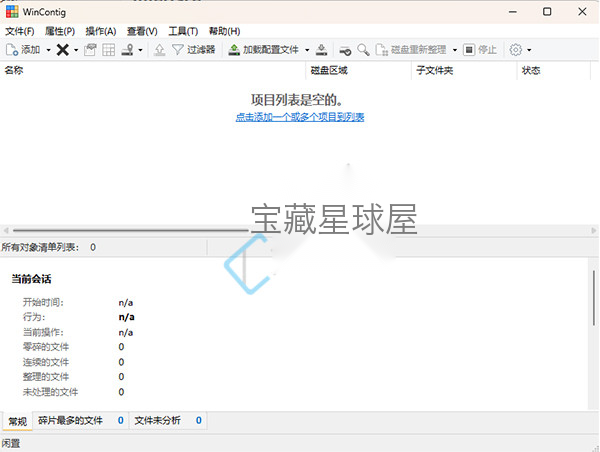Expand the 加载配置文件 dropdown arrow
The width and height of the screenshot is (600, 452).
[307, 50]
